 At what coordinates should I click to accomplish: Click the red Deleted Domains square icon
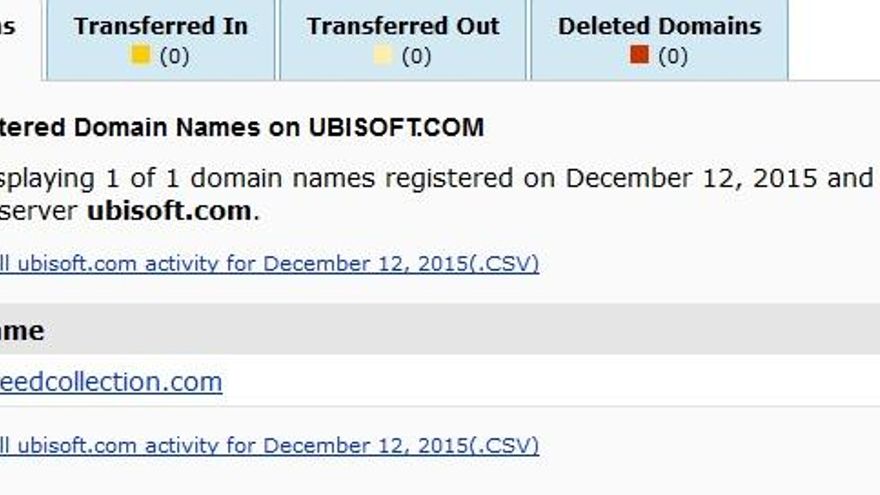pyautogui.click(x=640, y=56)
